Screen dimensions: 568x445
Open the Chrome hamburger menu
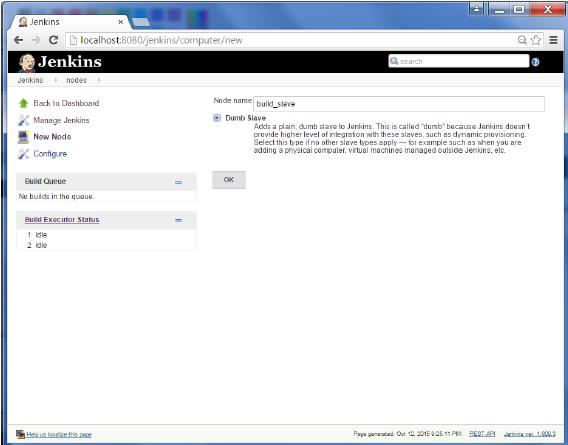click(553, 40)
